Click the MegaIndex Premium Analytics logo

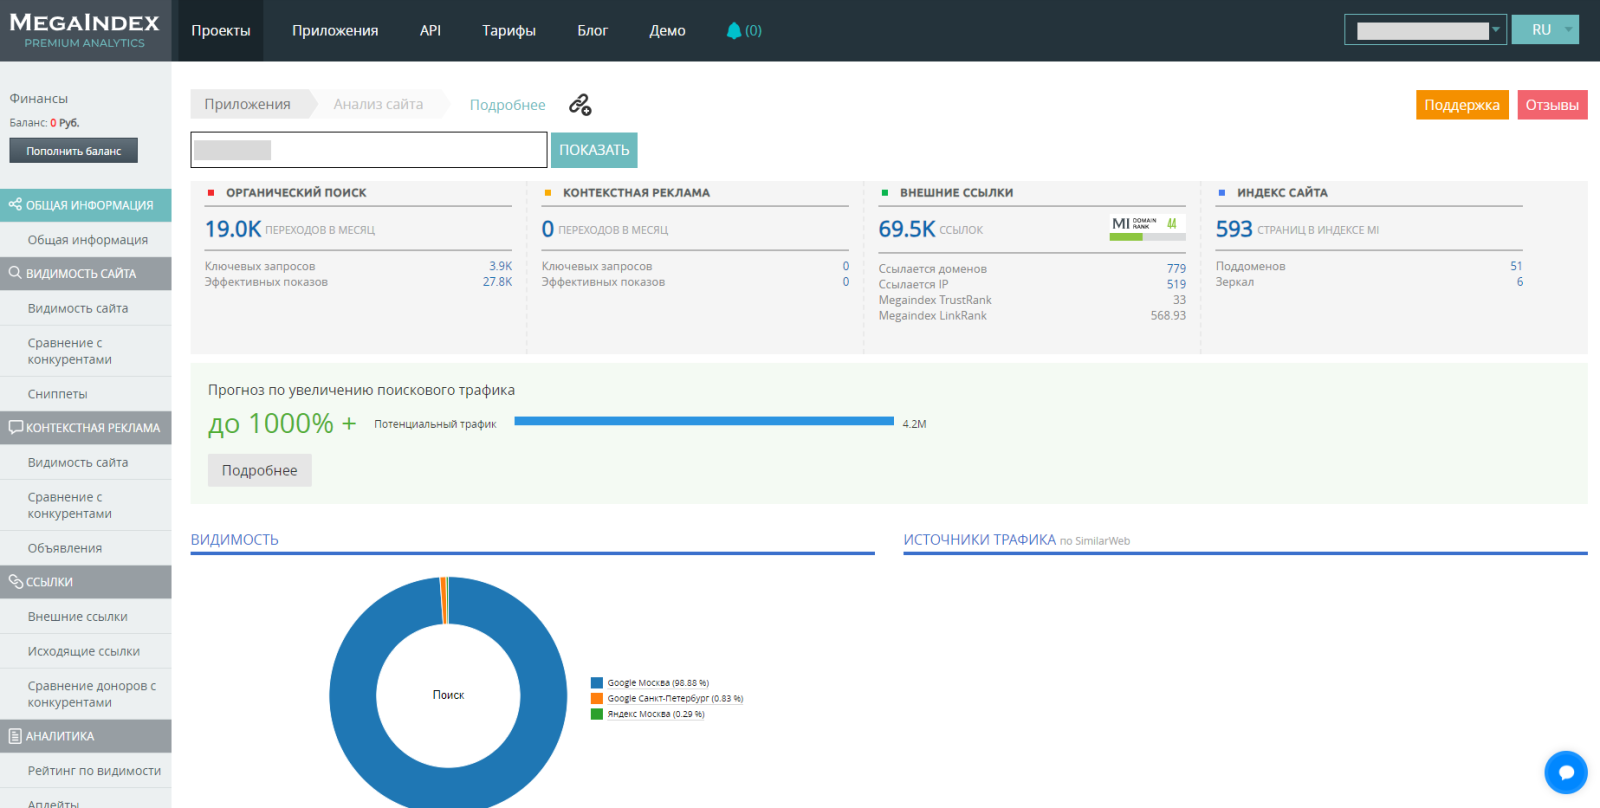(x=85, y=30)
